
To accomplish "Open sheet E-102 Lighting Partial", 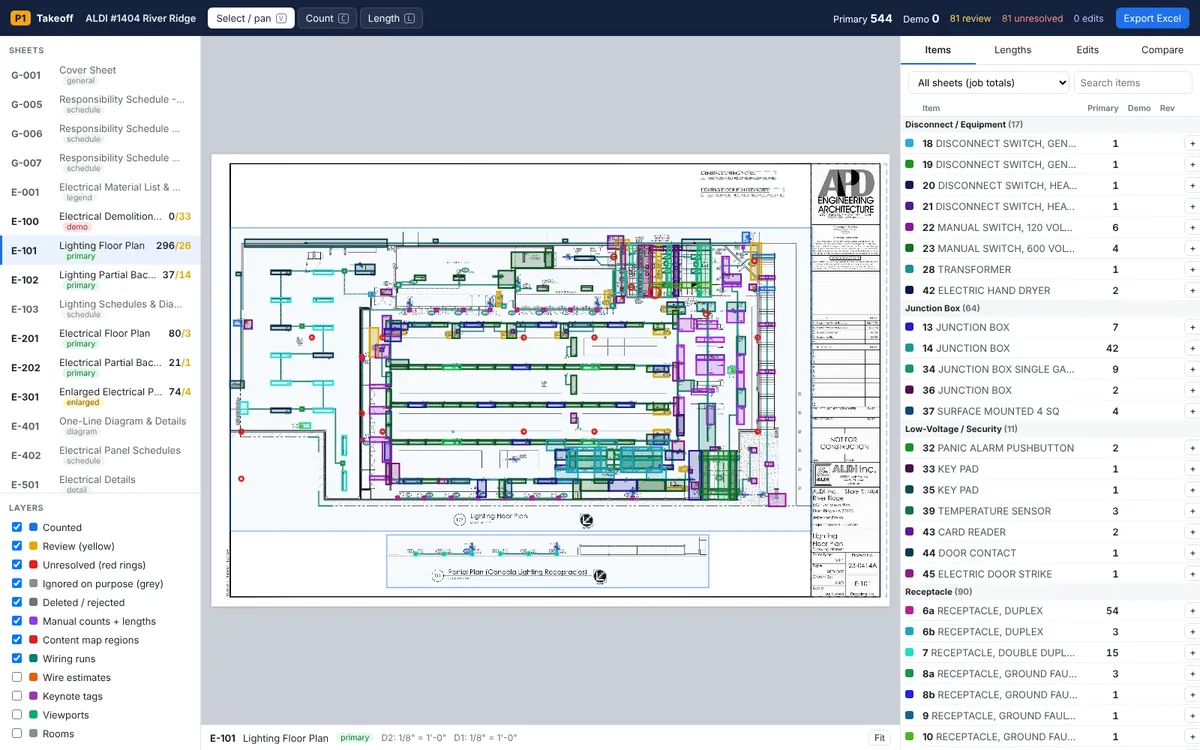I will [x=100, y=280].
